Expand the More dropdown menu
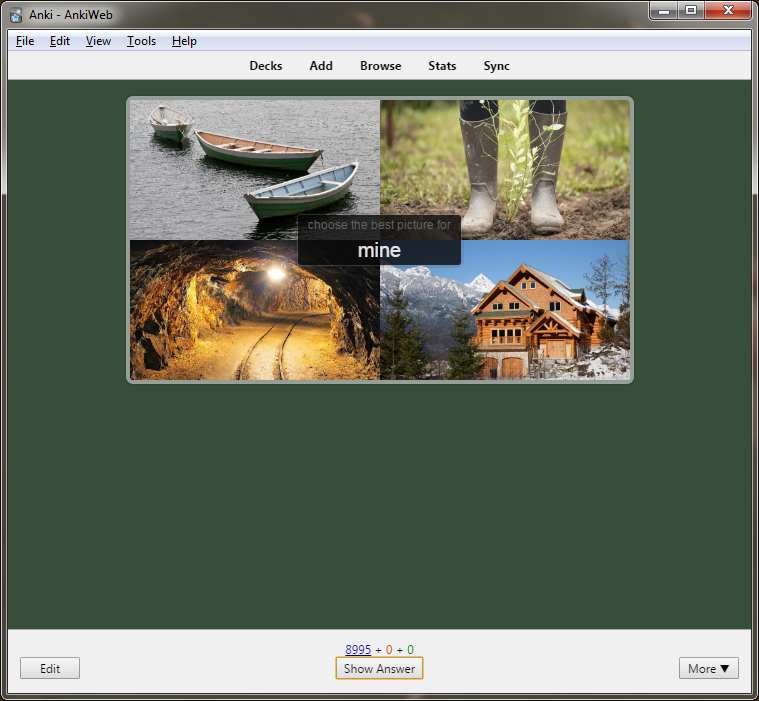Screen dimensions: 759x701 709,669
